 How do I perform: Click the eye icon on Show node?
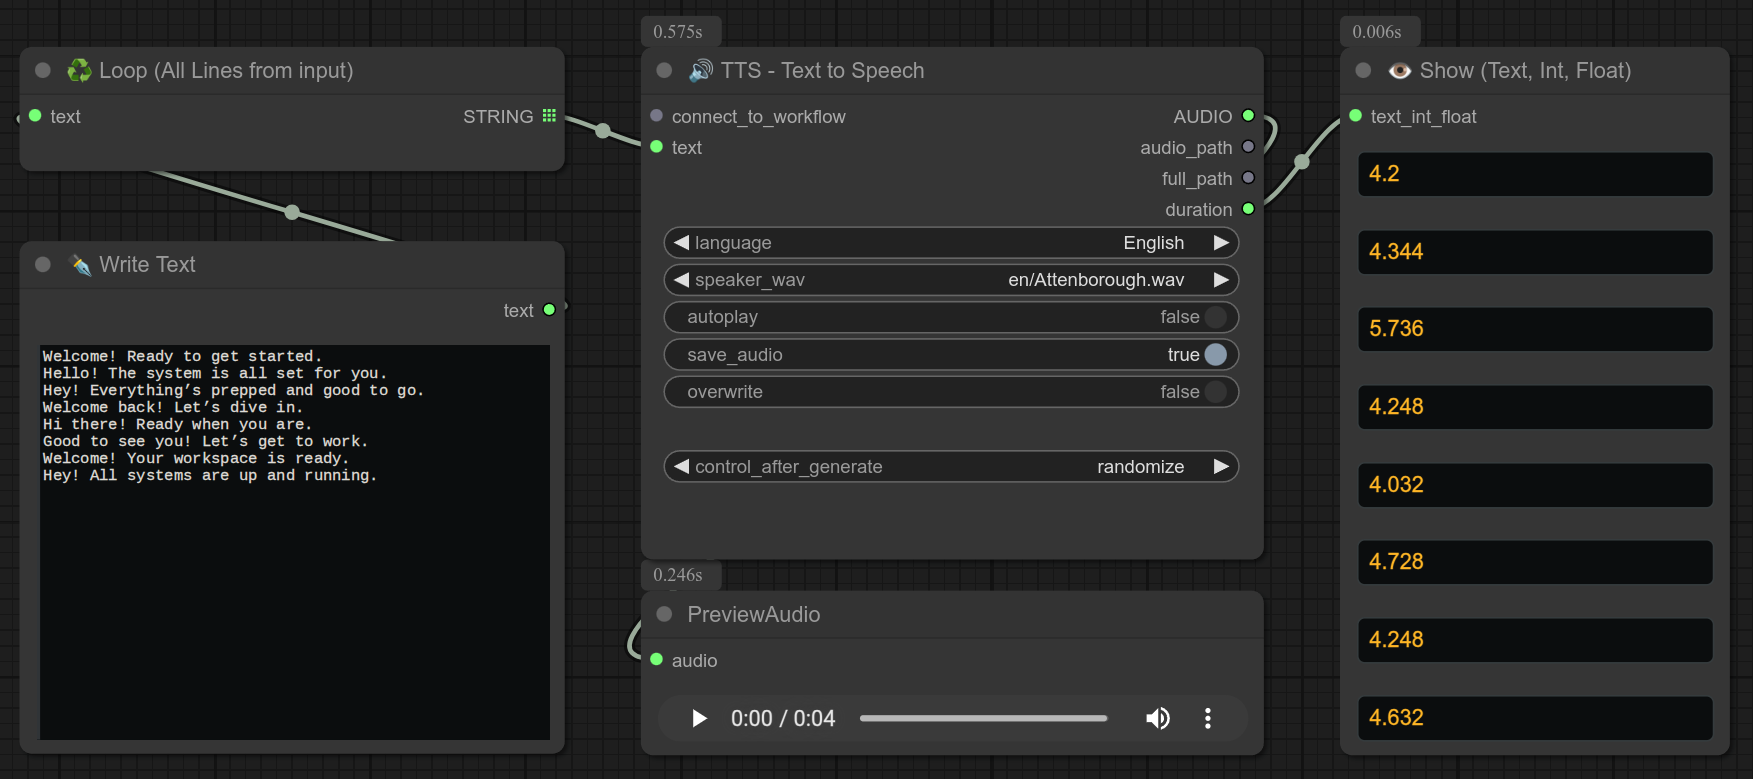tap(1400, 70)
